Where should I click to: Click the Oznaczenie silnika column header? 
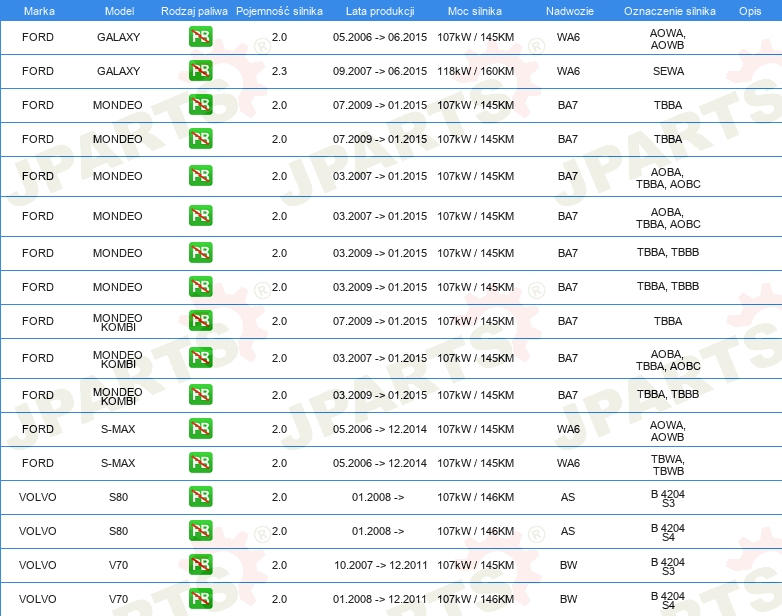pyautogui.click(x=670, y=11)
